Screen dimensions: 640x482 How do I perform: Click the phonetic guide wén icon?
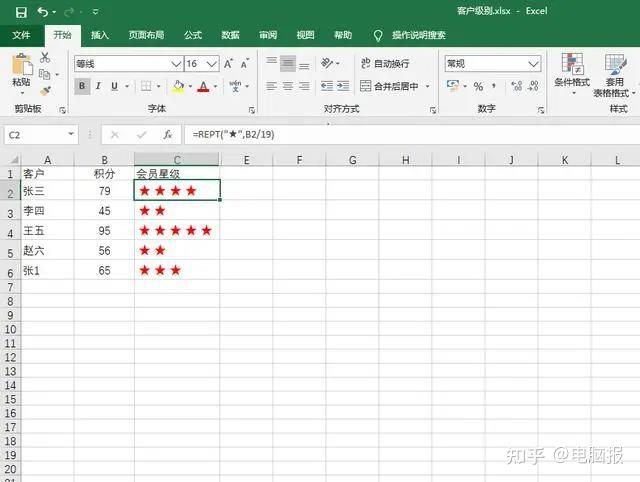coord(236,86)
